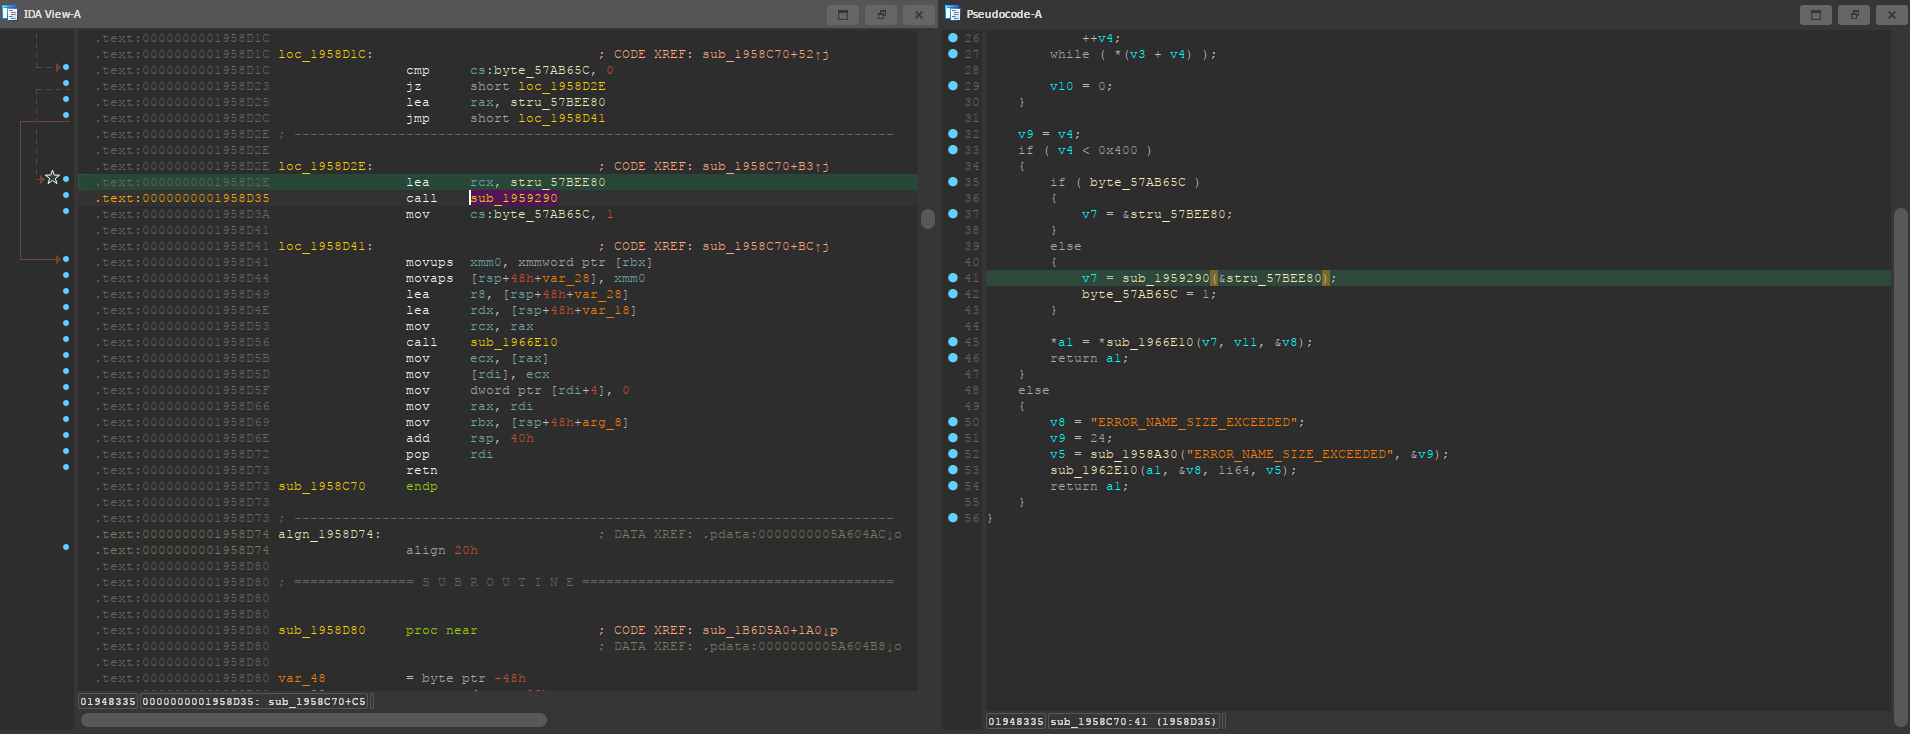Click the sub_1958D80 proc near line

378,630
